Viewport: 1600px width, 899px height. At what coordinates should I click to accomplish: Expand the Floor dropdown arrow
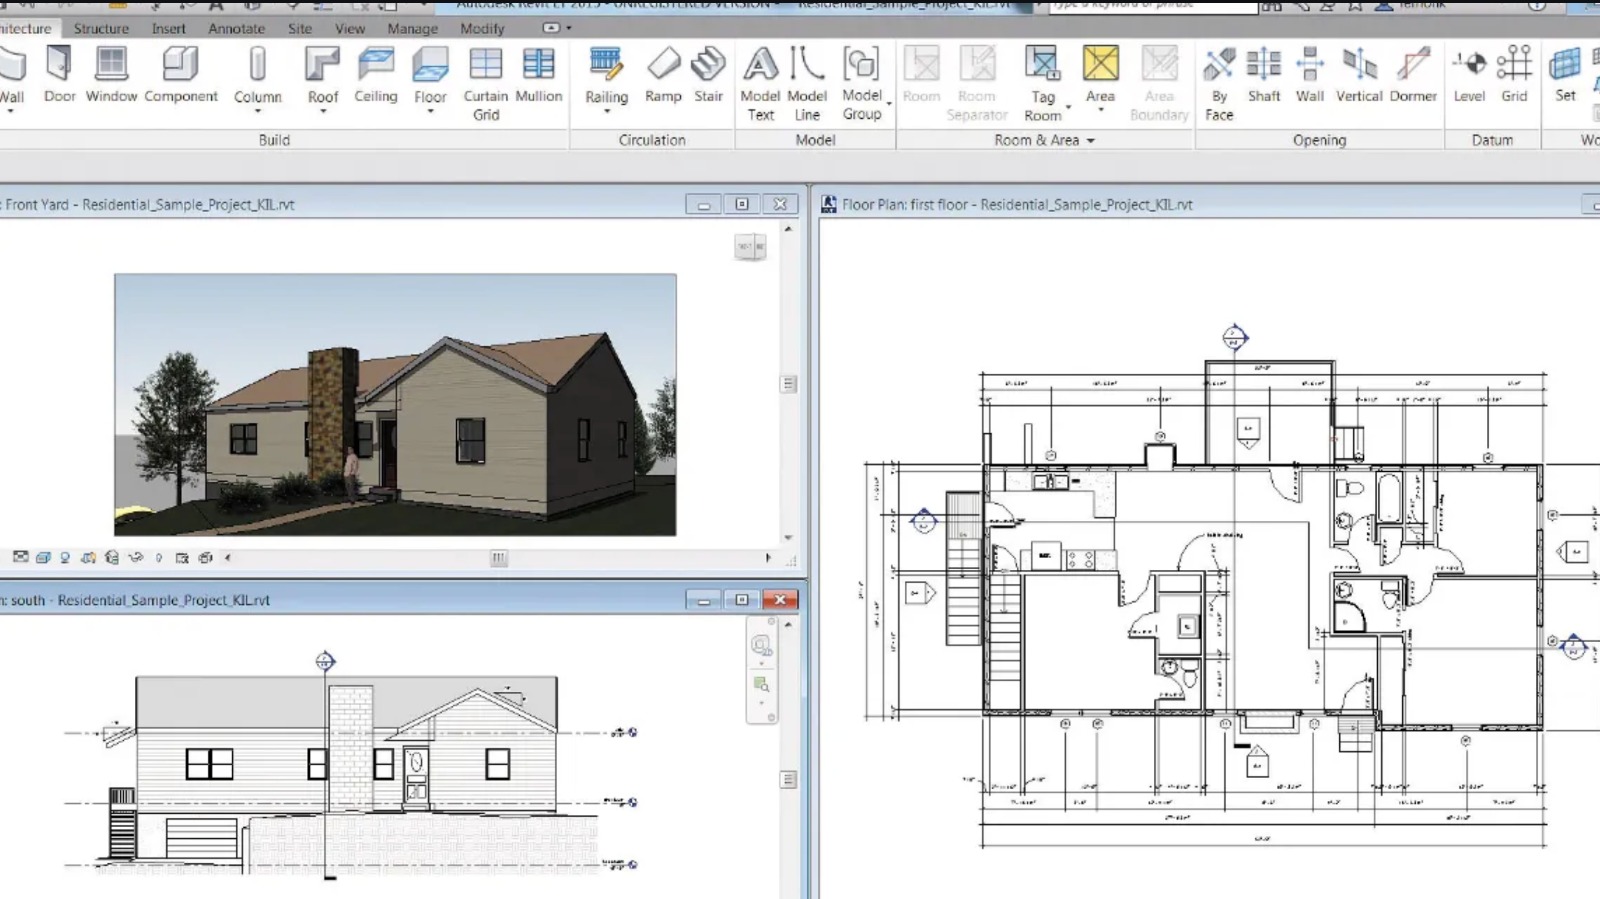(x=430, y=111)
